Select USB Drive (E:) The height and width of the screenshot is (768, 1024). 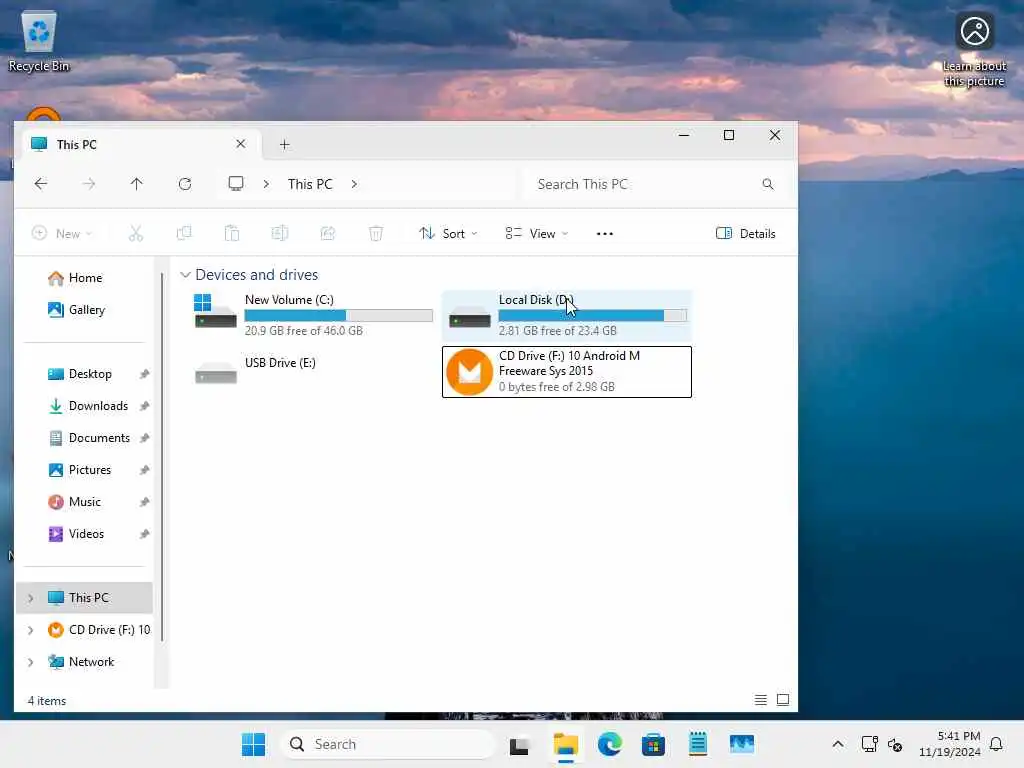[313, 372]
